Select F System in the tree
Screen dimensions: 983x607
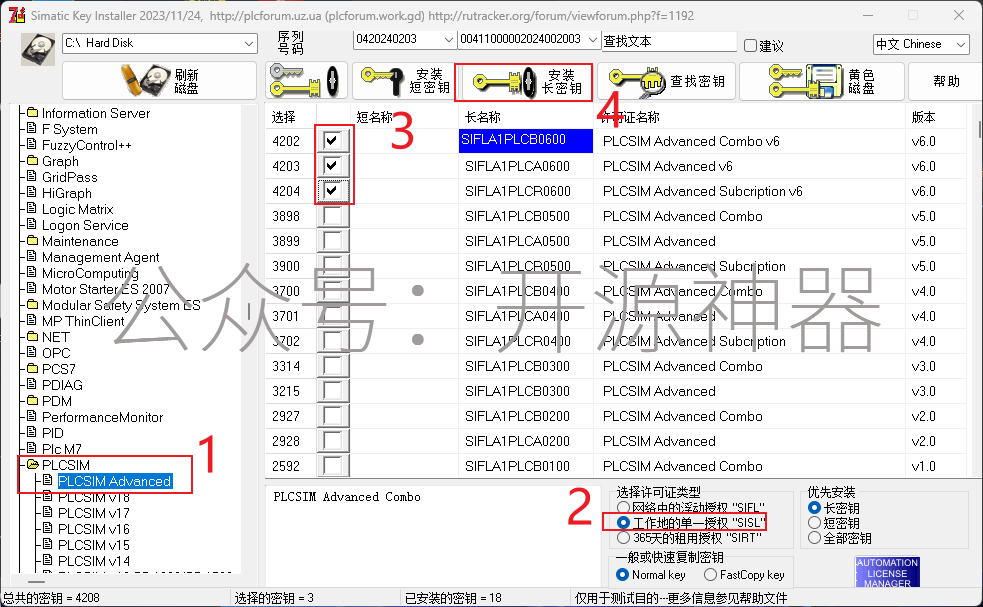pyautogui.click(x=70, y=129)
